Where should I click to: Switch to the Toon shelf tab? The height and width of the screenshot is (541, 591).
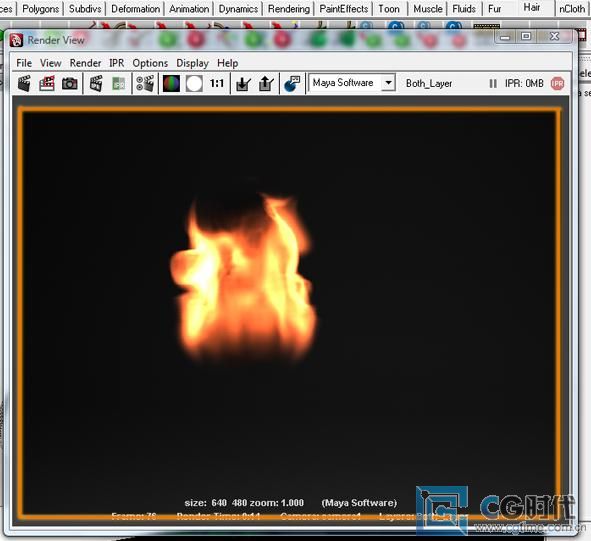pyautogui.click(x=389, y=9)
